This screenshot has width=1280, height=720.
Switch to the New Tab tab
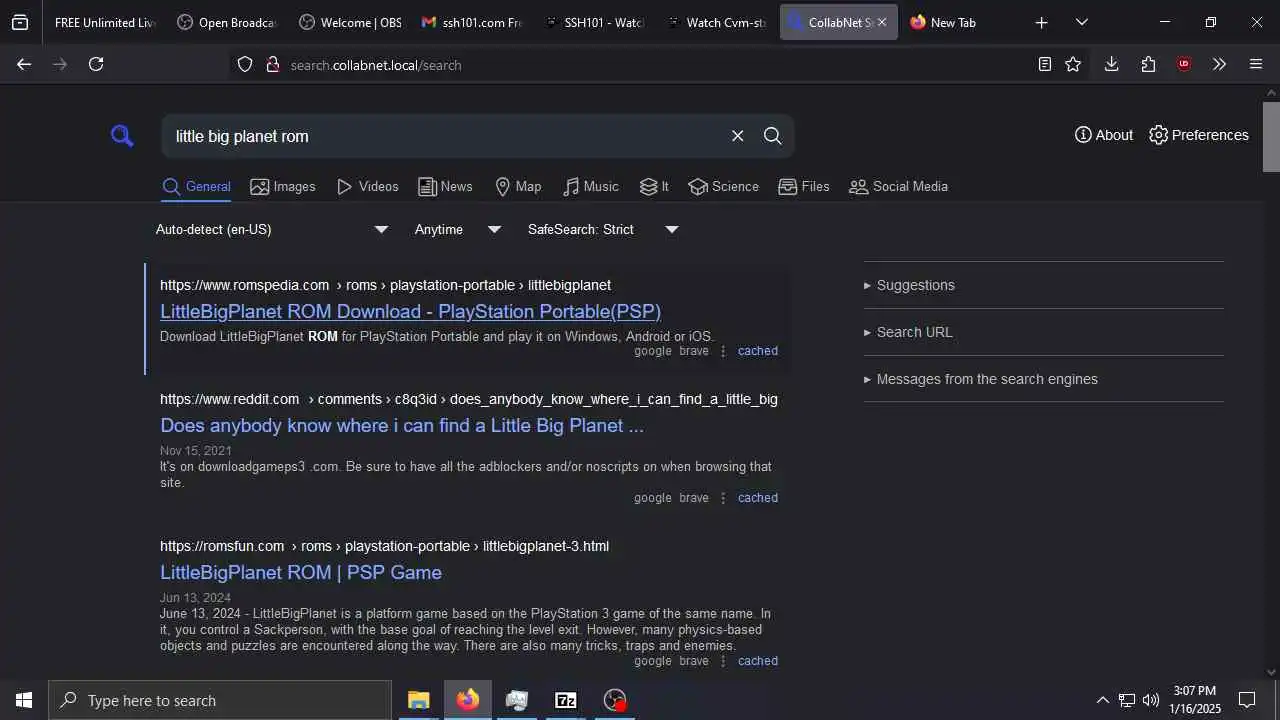959,22
